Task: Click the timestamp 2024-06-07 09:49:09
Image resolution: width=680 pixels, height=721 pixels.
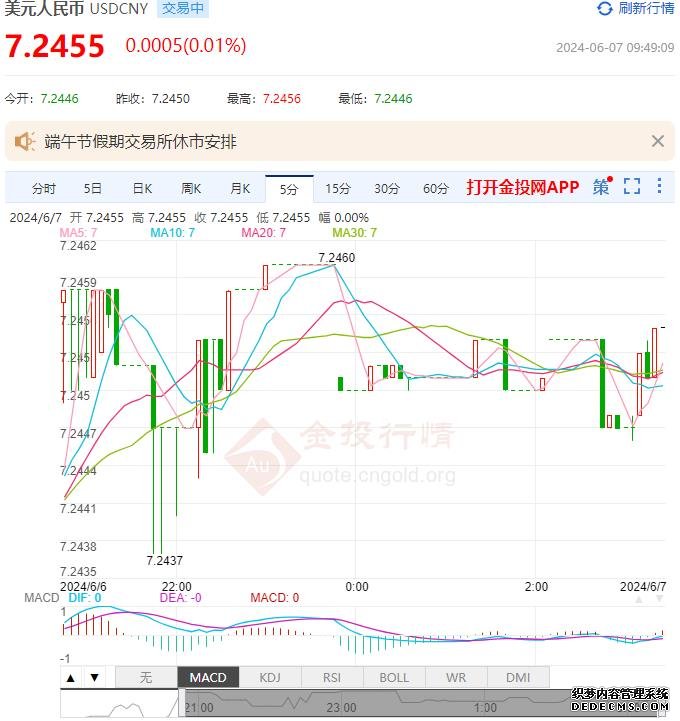Action: pyautogui.click(x=615, y=48)
